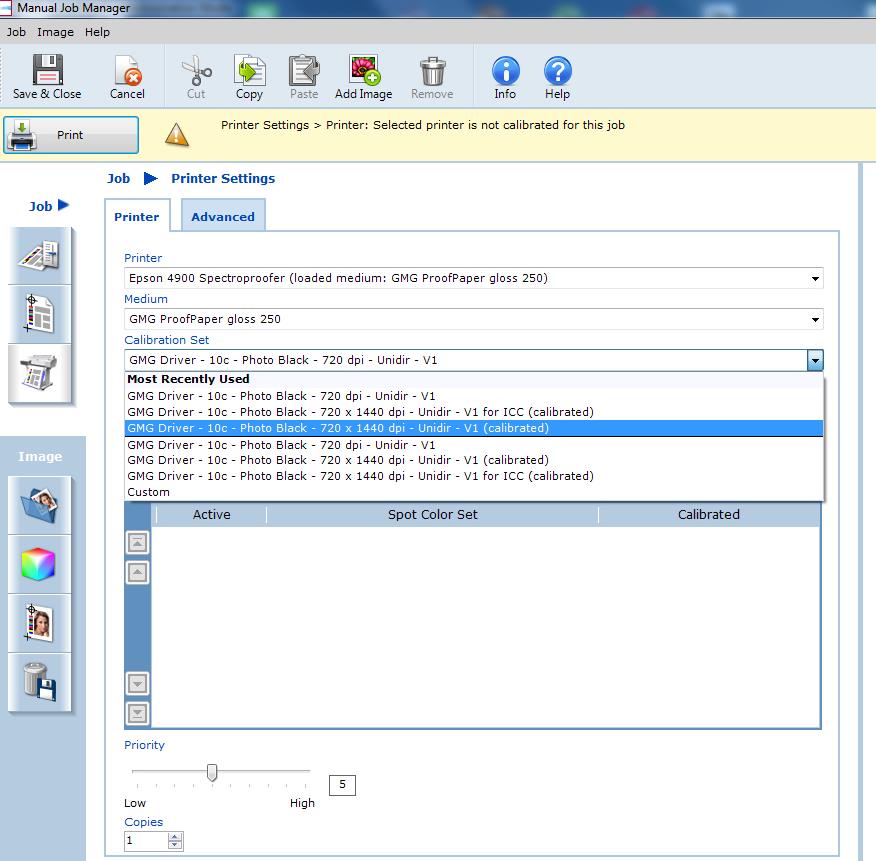Select the Custom calibration option
Screen dimensions: 876x861
tap(474, 492)
